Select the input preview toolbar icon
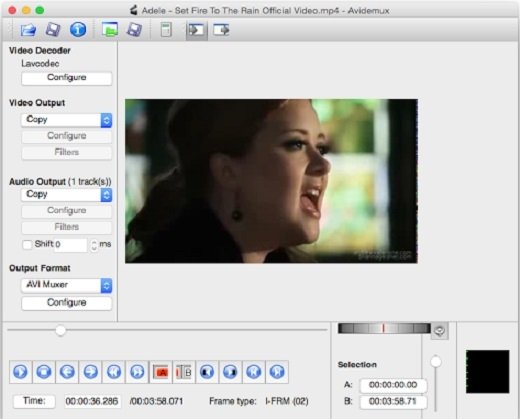This screenshot has height=419, width=520. pyautogui.click(x=197, y=30)
